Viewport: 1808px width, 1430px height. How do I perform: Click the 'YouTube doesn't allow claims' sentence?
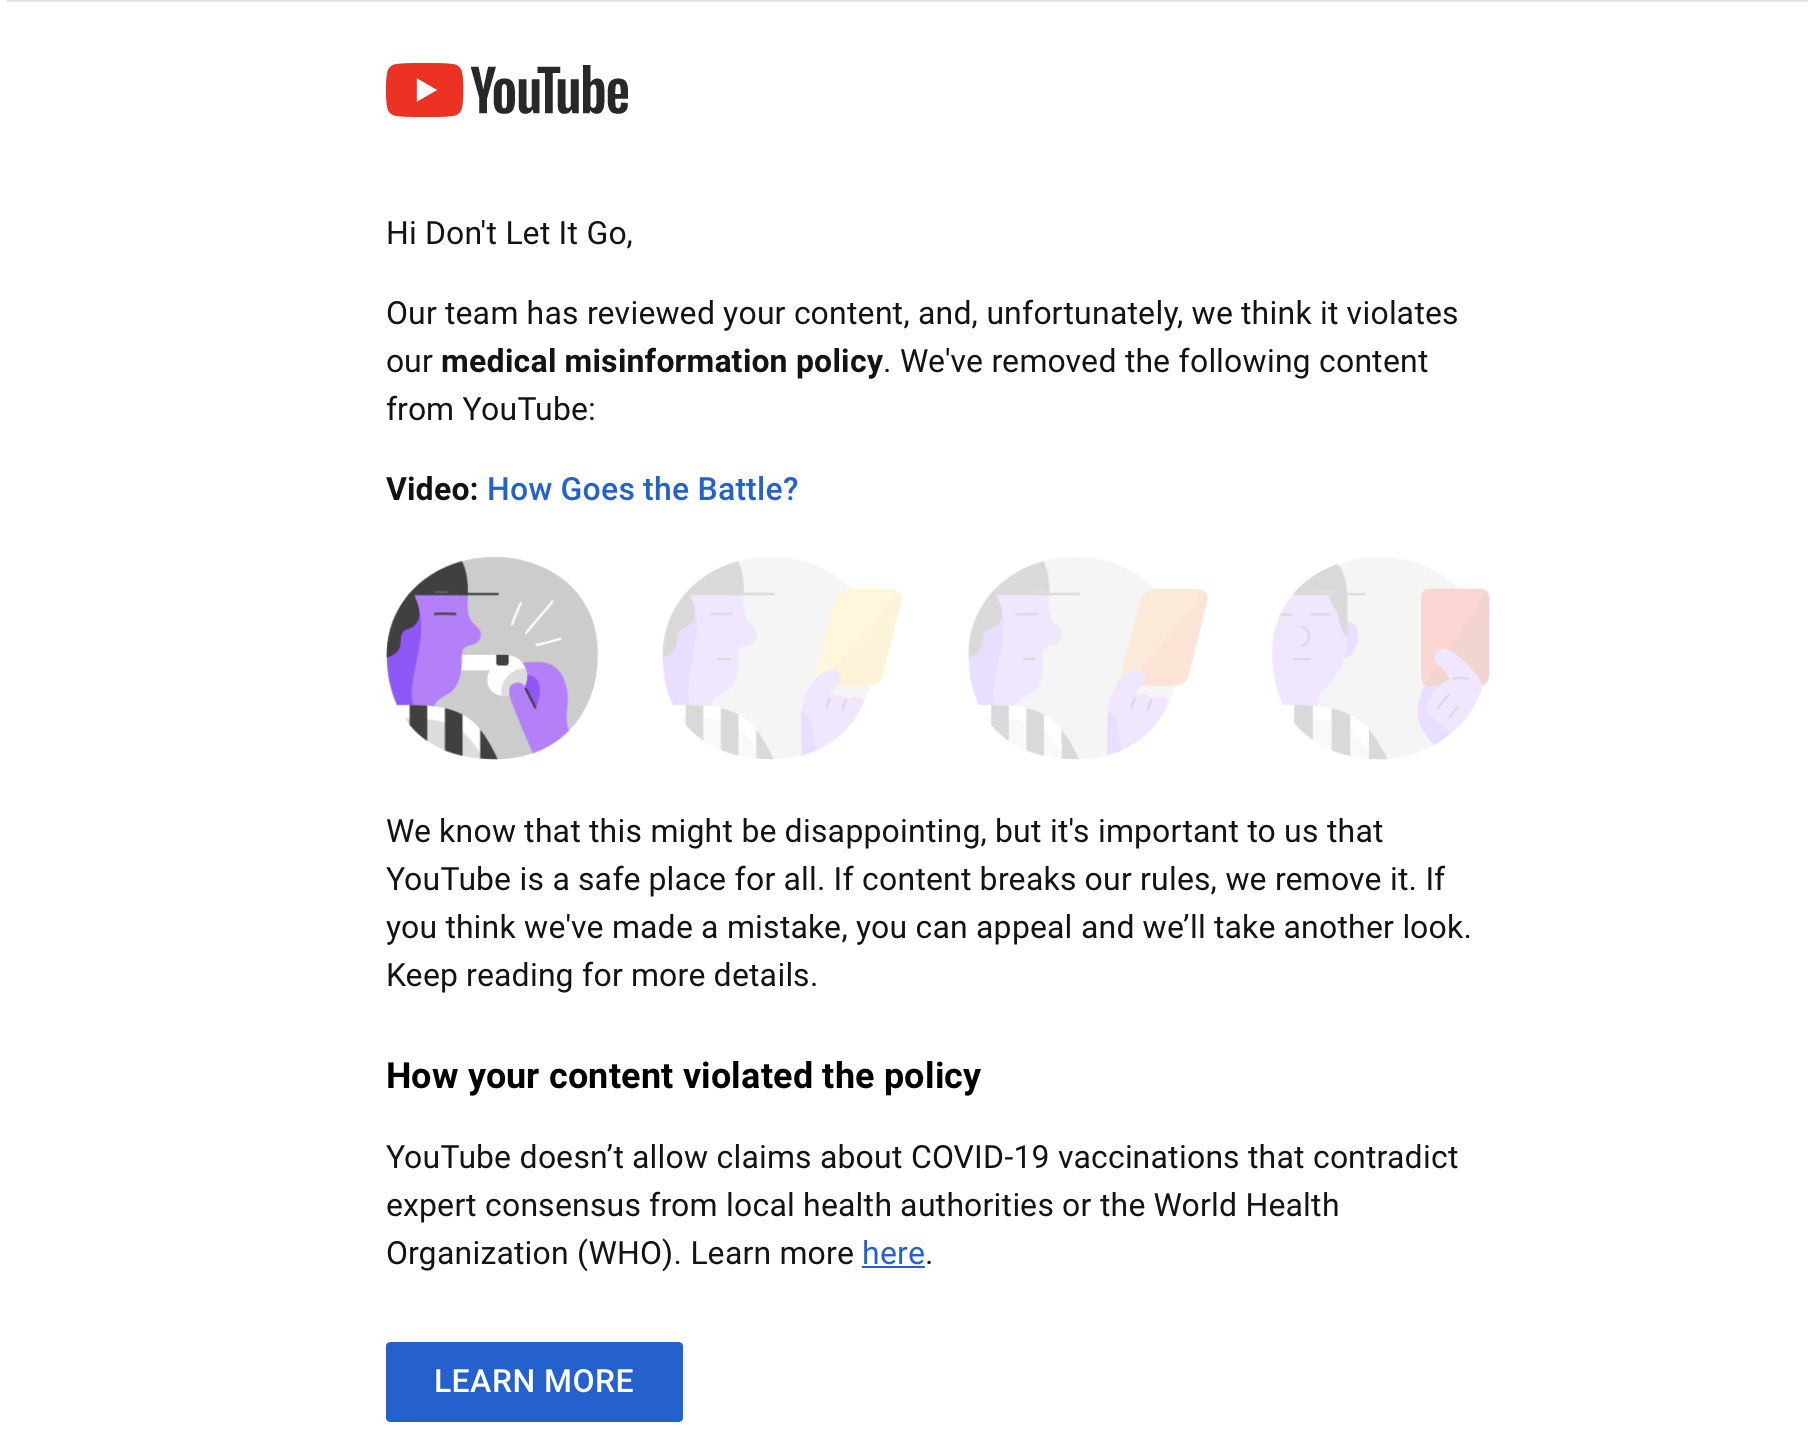922,1157
